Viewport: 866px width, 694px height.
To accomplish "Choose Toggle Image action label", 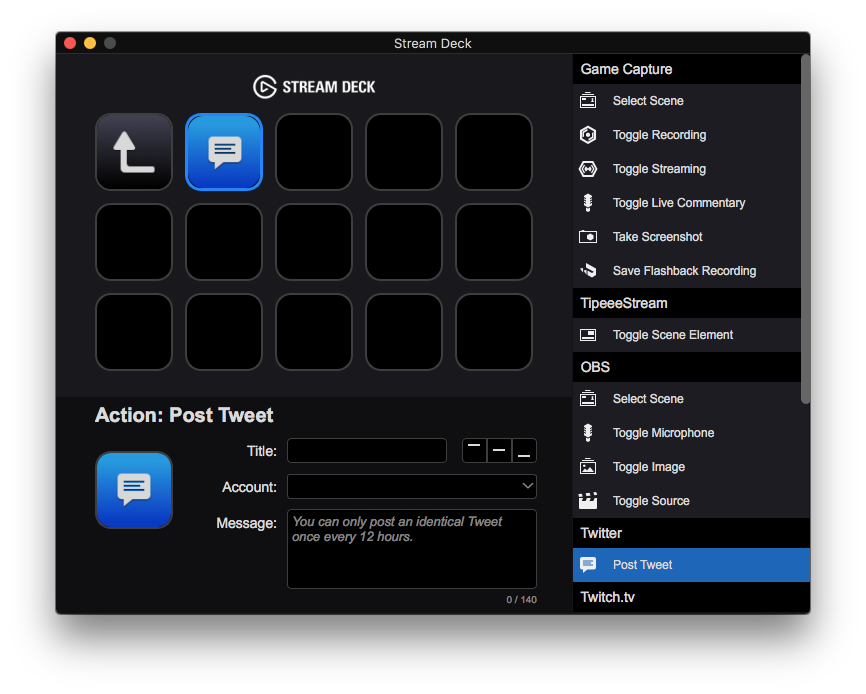I will [x=648, y=467].
